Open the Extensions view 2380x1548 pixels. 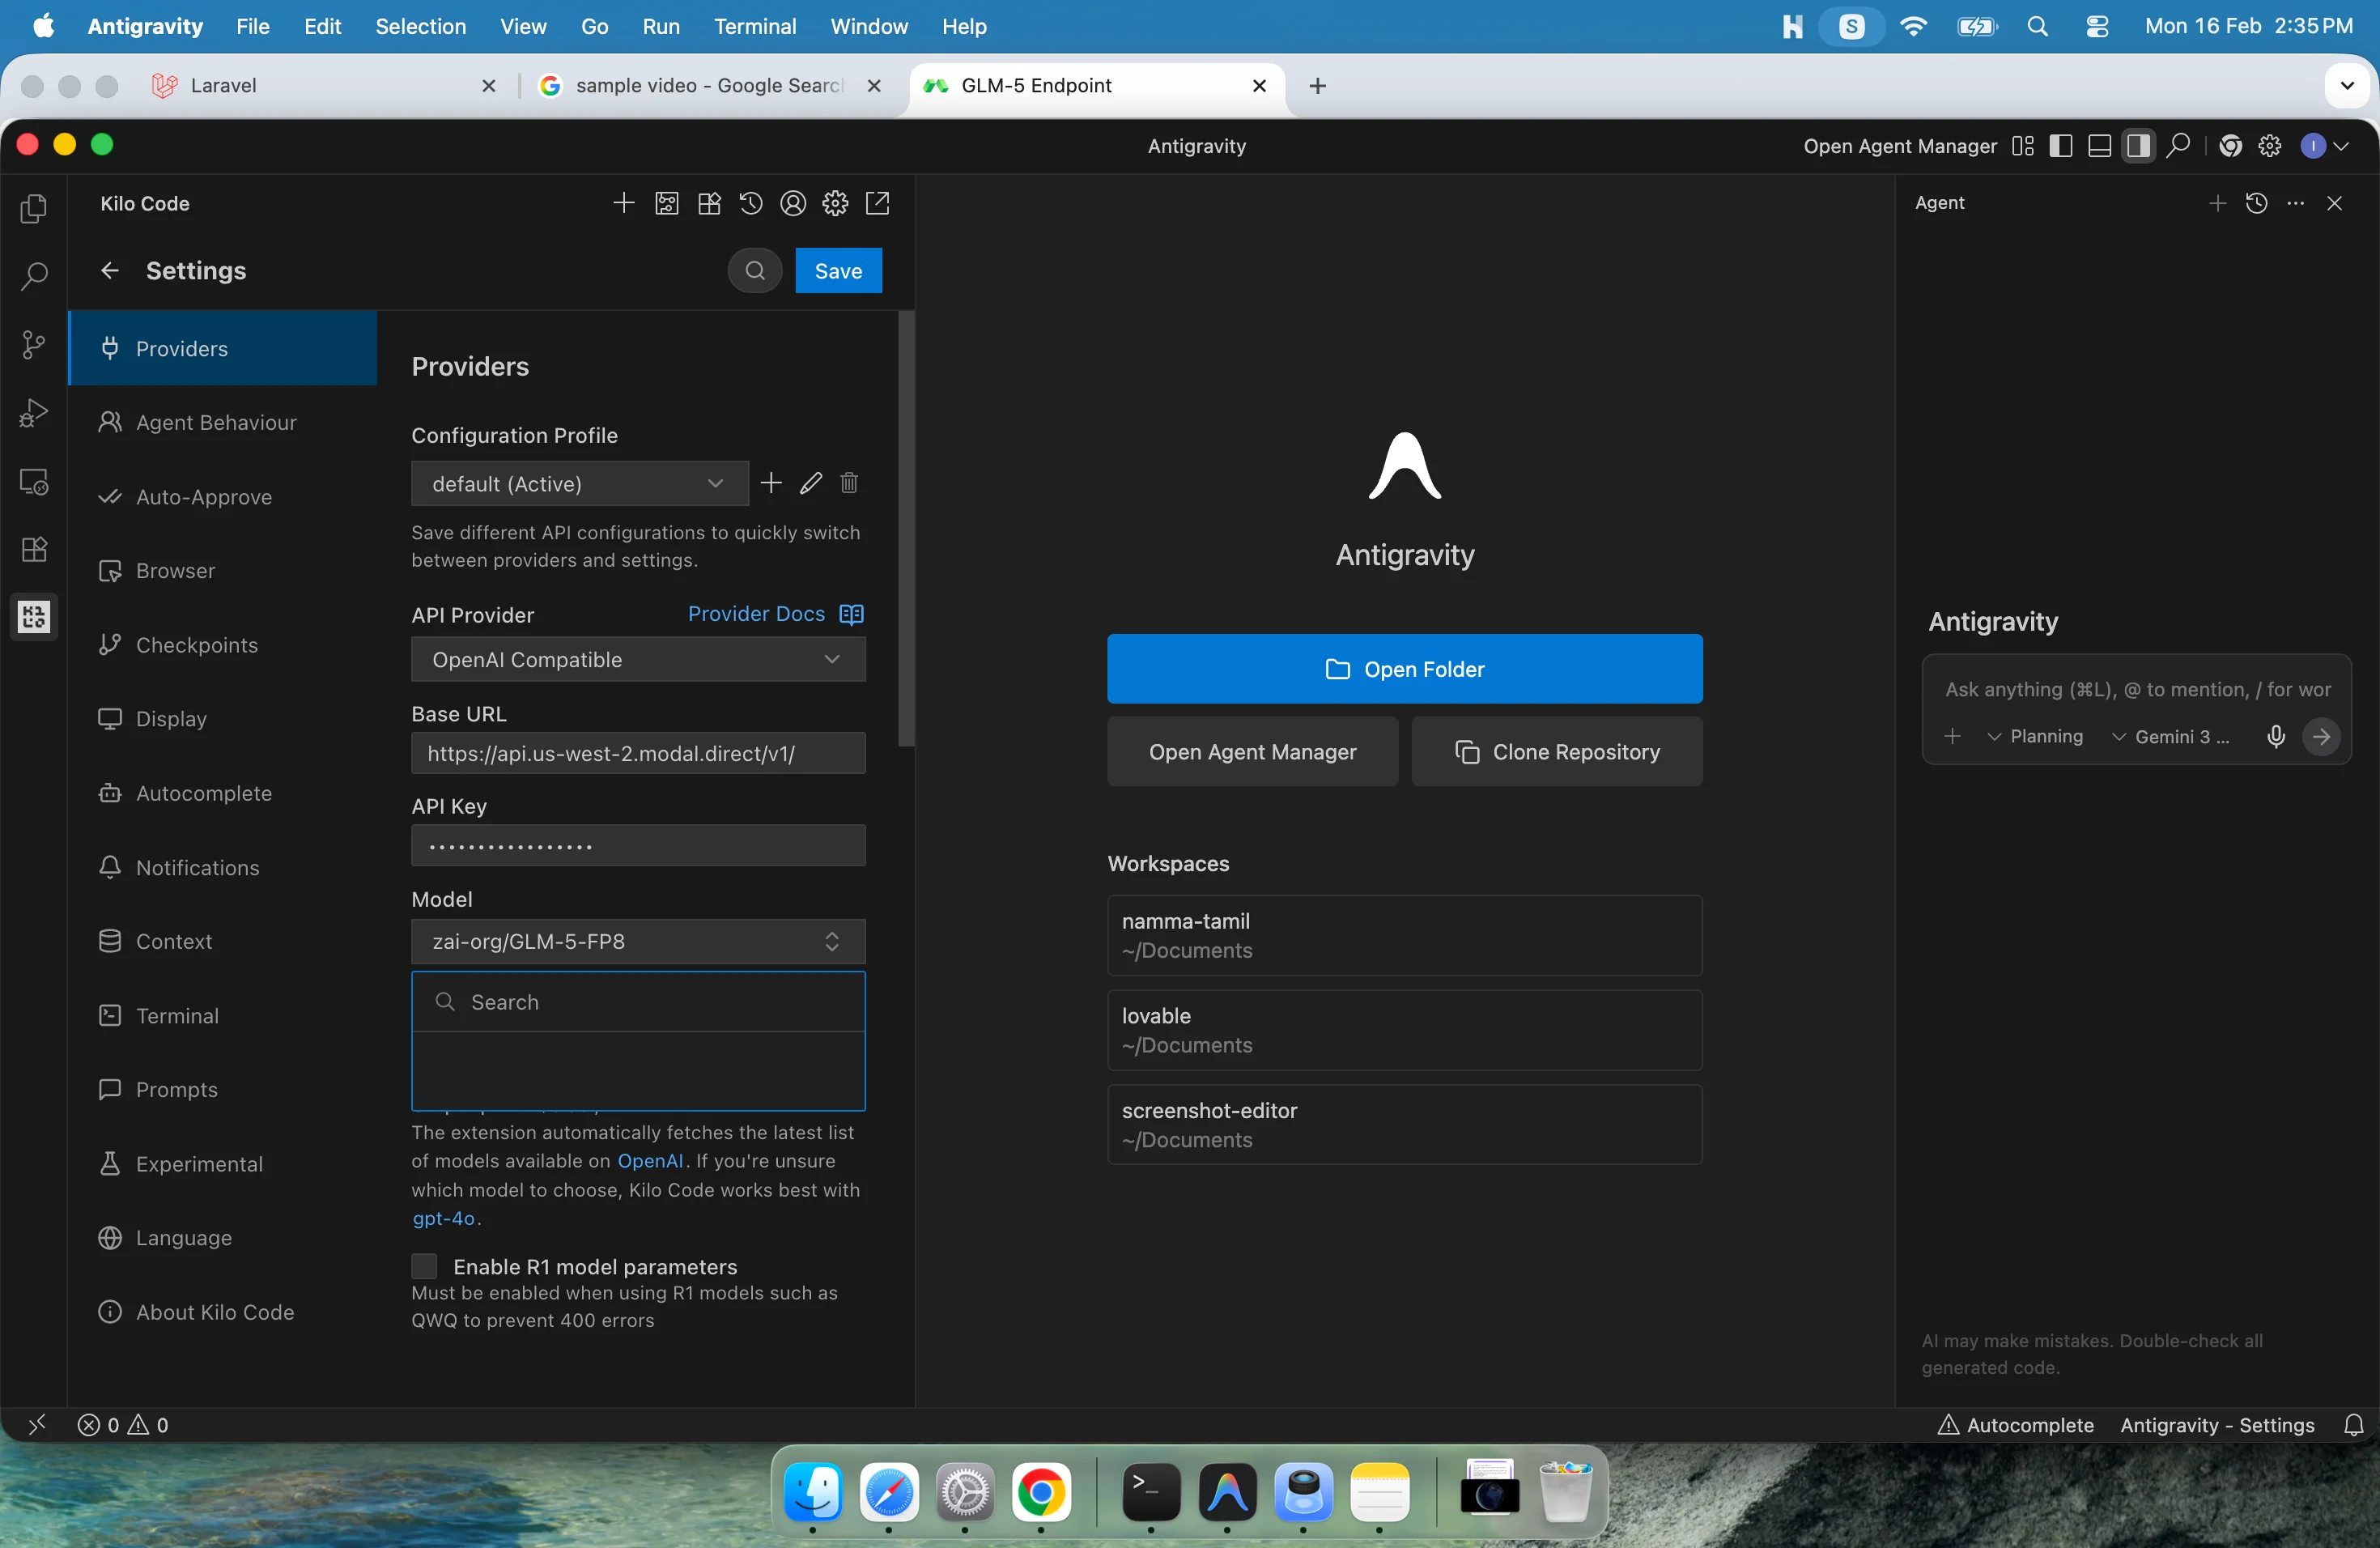pos(33,549)
